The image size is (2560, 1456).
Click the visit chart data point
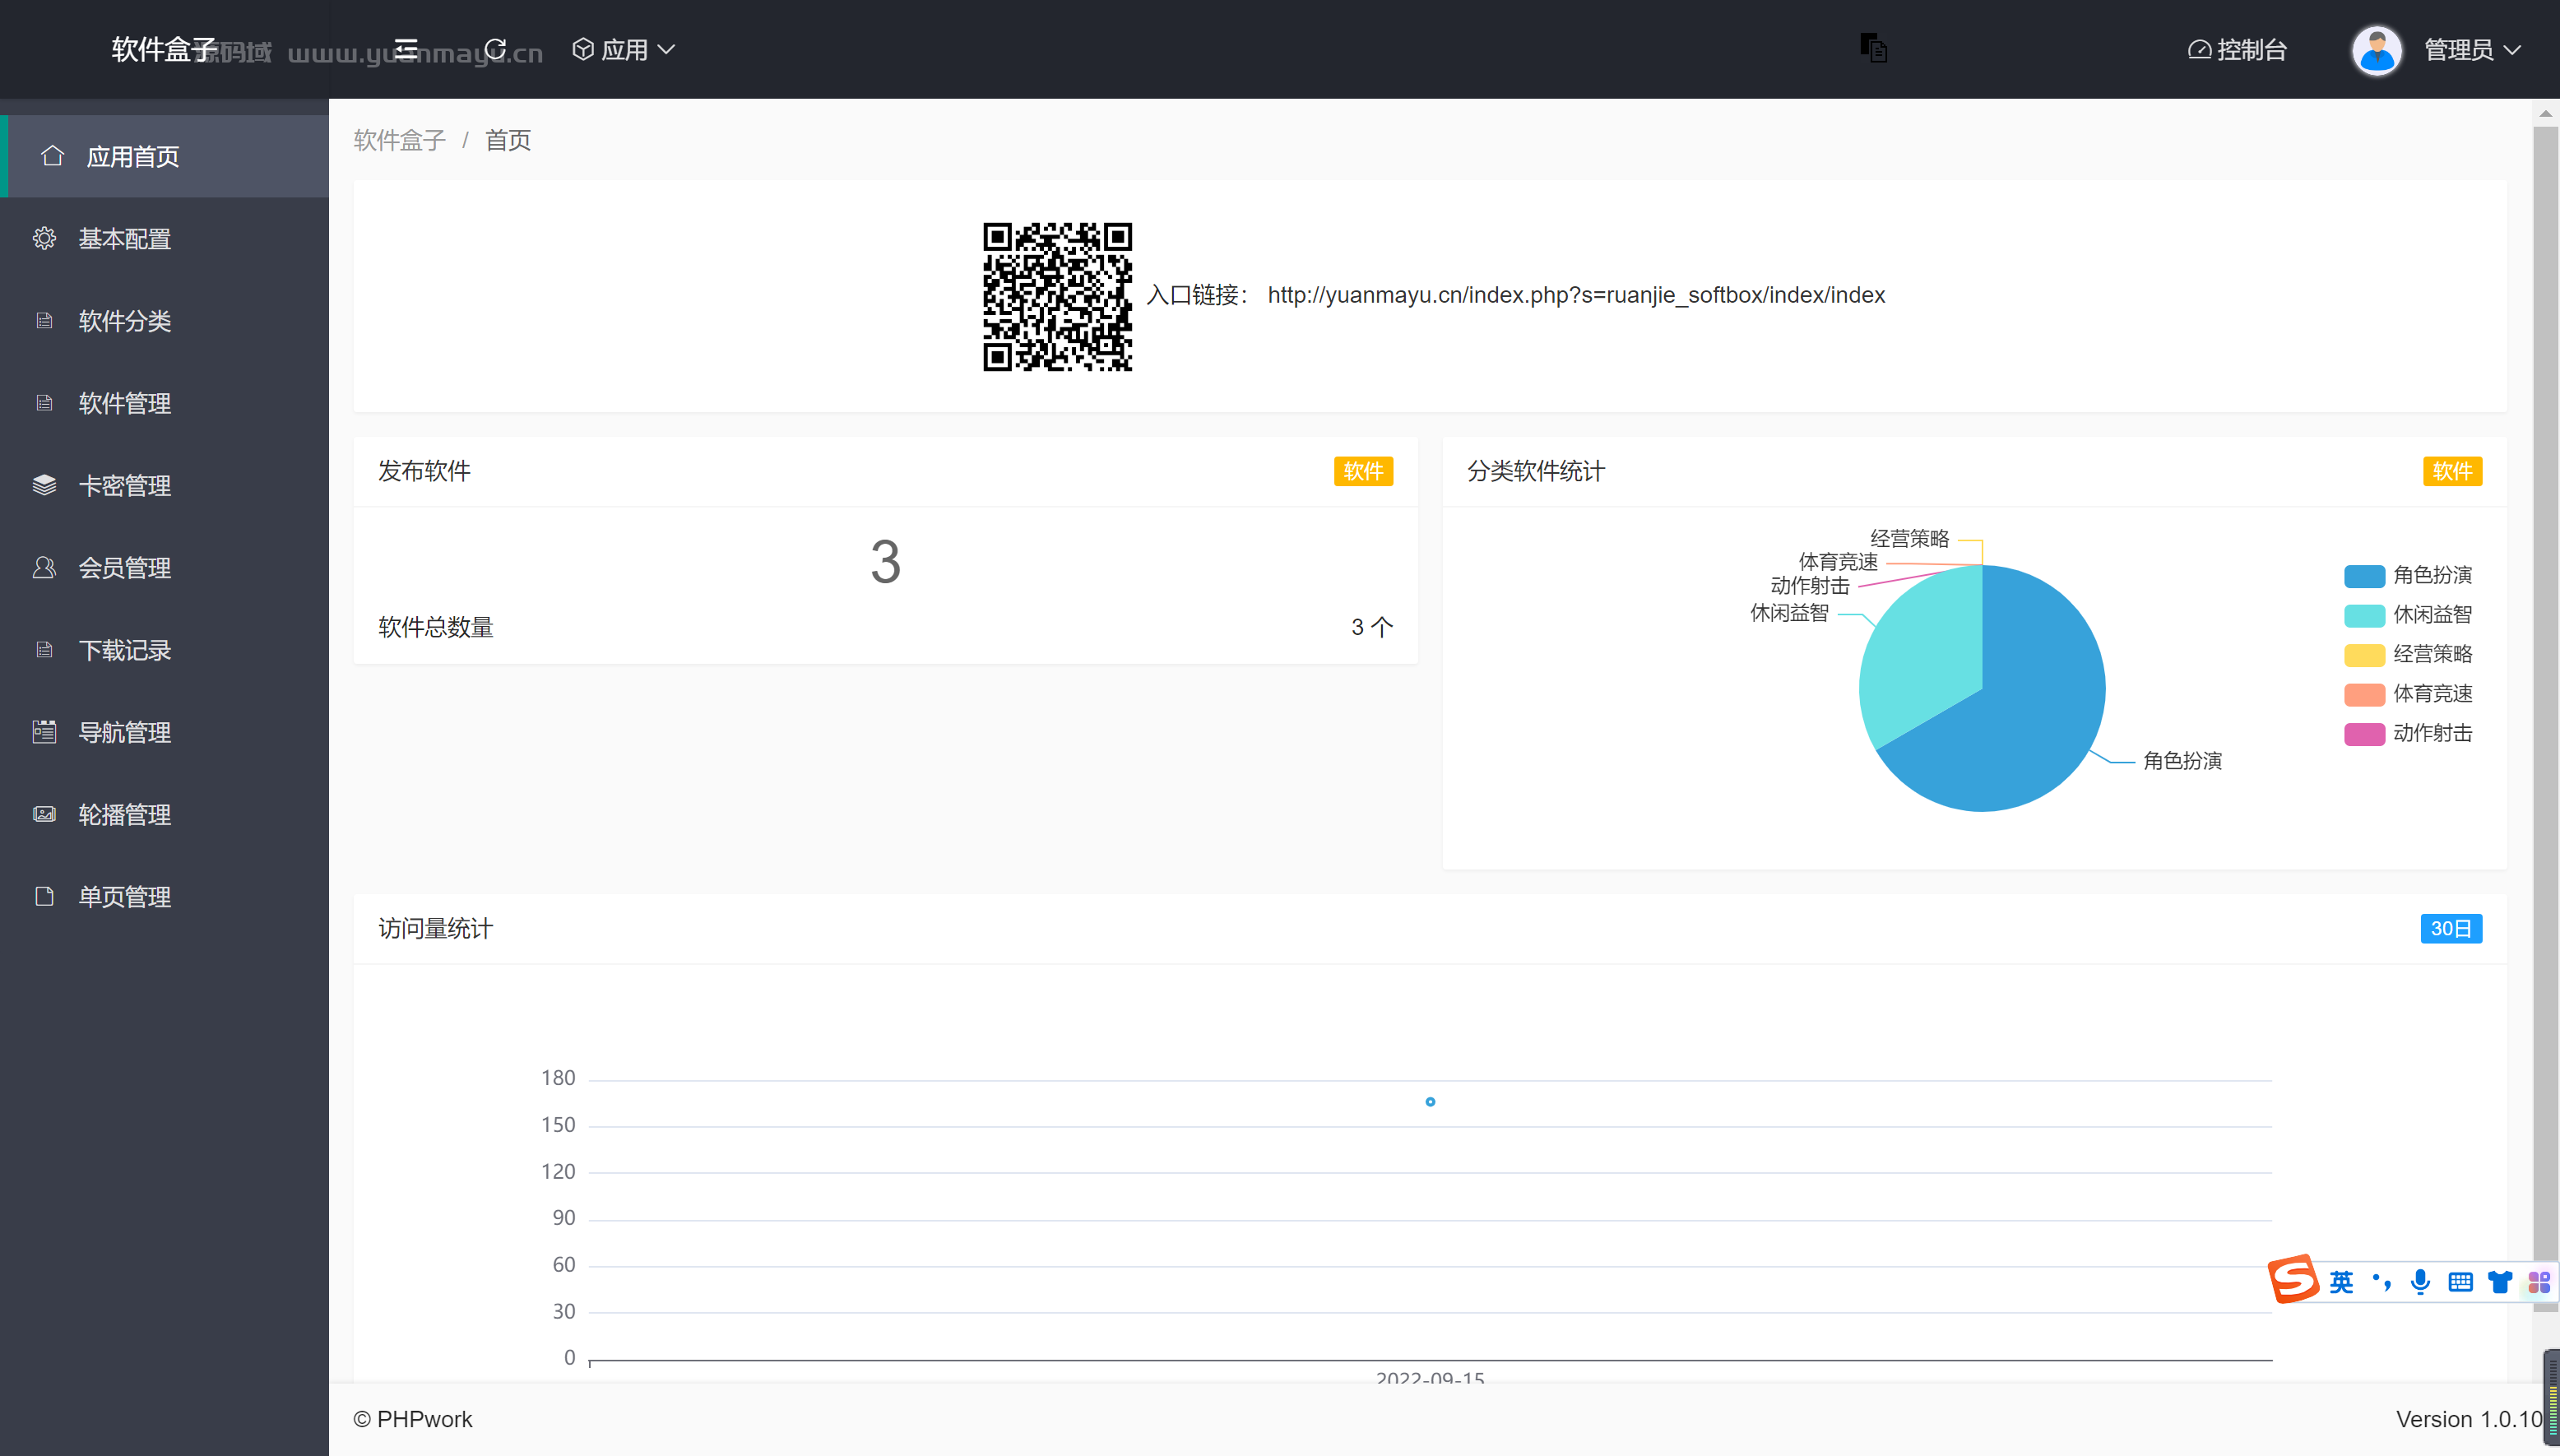point(1430,1102)
